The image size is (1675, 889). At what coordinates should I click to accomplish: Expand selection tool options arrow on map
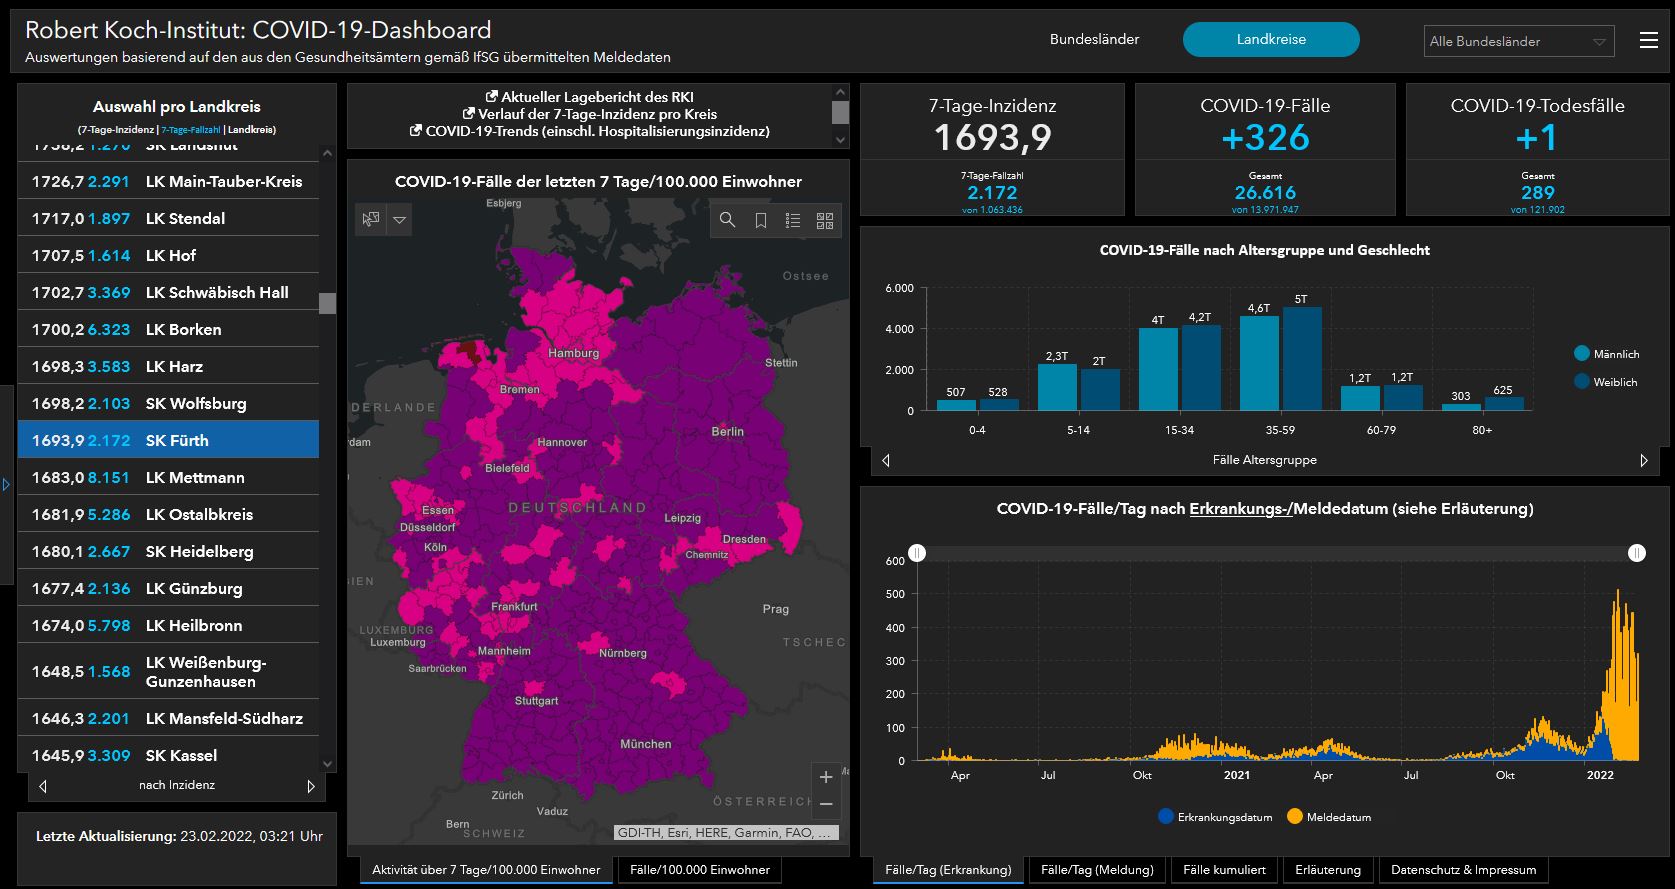[399, 220]
